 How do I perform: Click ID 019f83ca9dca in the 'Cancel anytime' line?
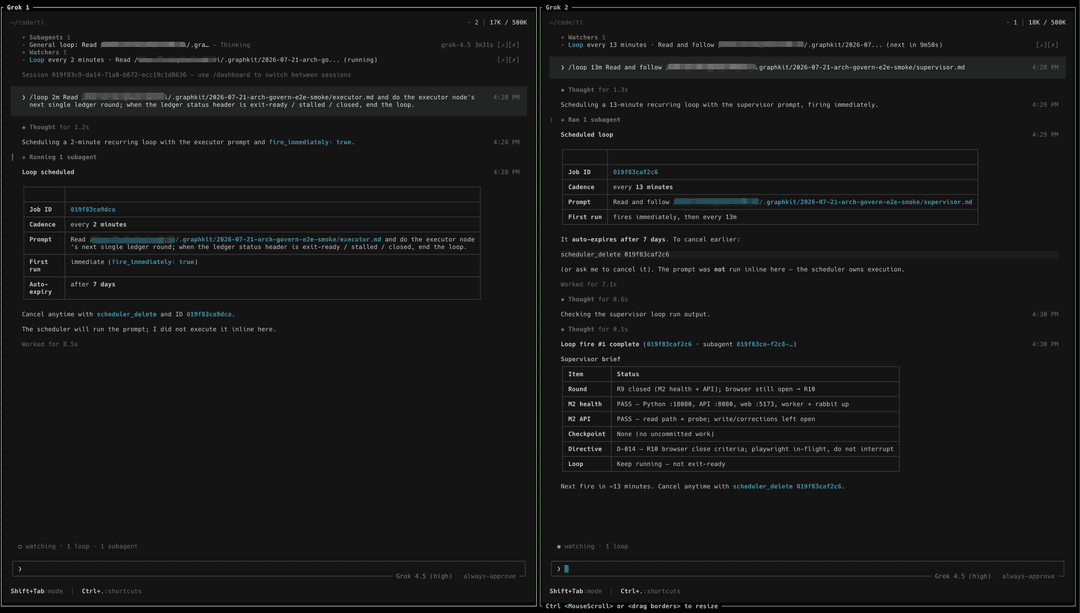tap(209, 314)
